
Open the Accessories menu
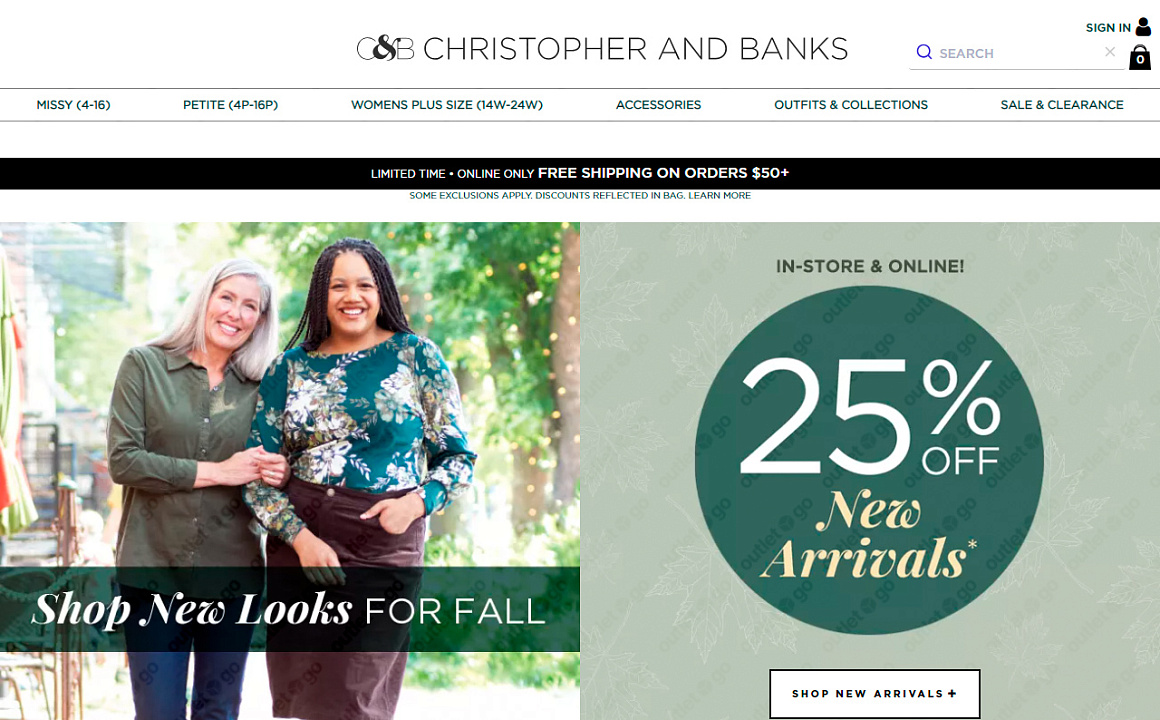pos(658,105)
